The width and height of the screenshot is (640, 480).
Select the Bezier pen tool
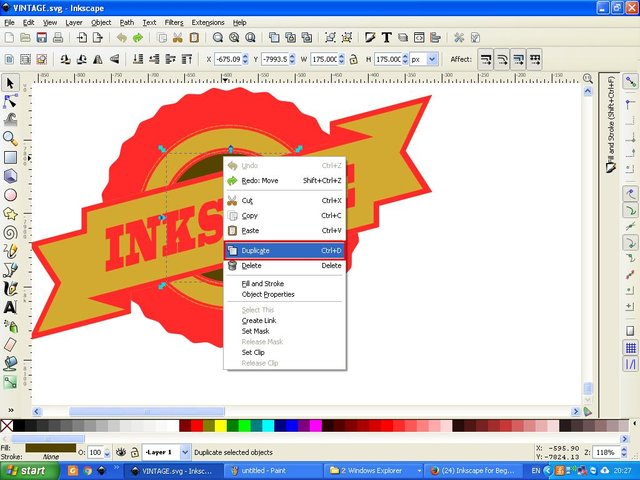10,270
